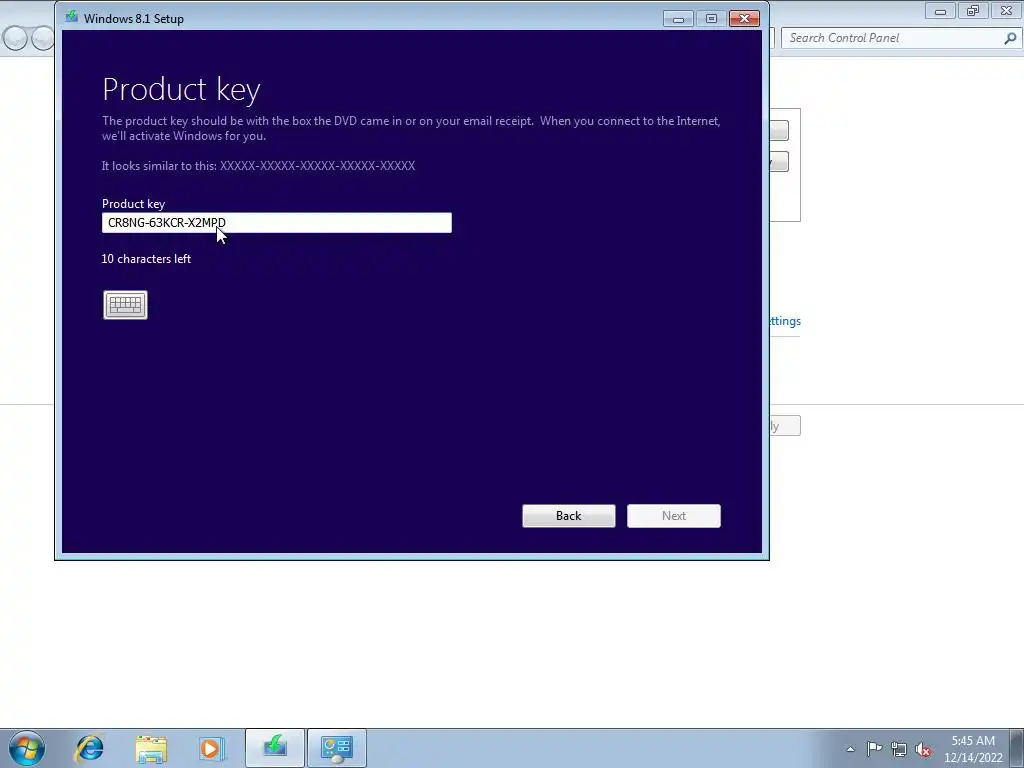Open network status tray icon

click(x=899, y=750)
